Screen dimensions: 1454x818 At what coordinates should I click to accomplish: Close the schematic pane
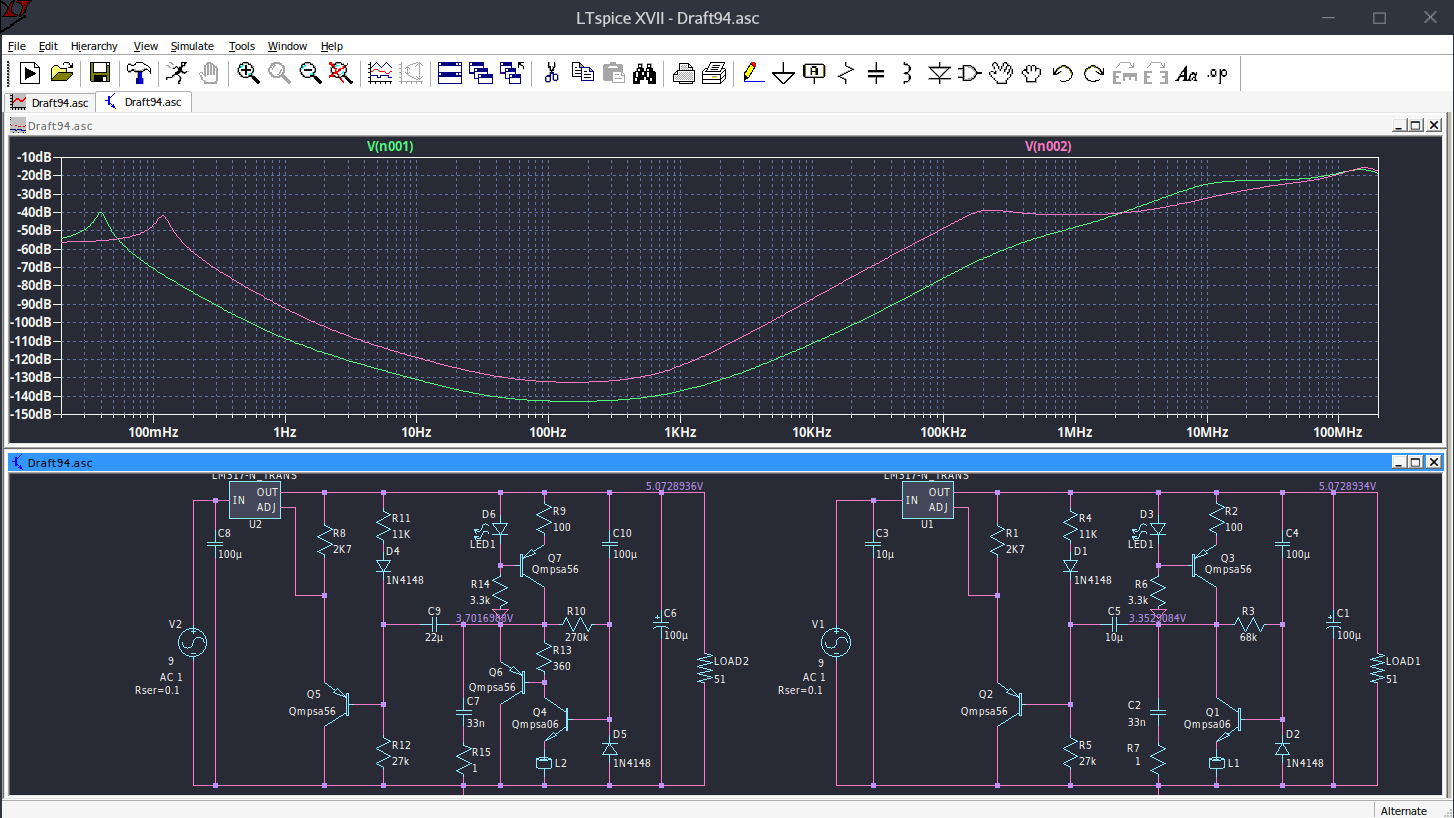tap(1434, 462)
